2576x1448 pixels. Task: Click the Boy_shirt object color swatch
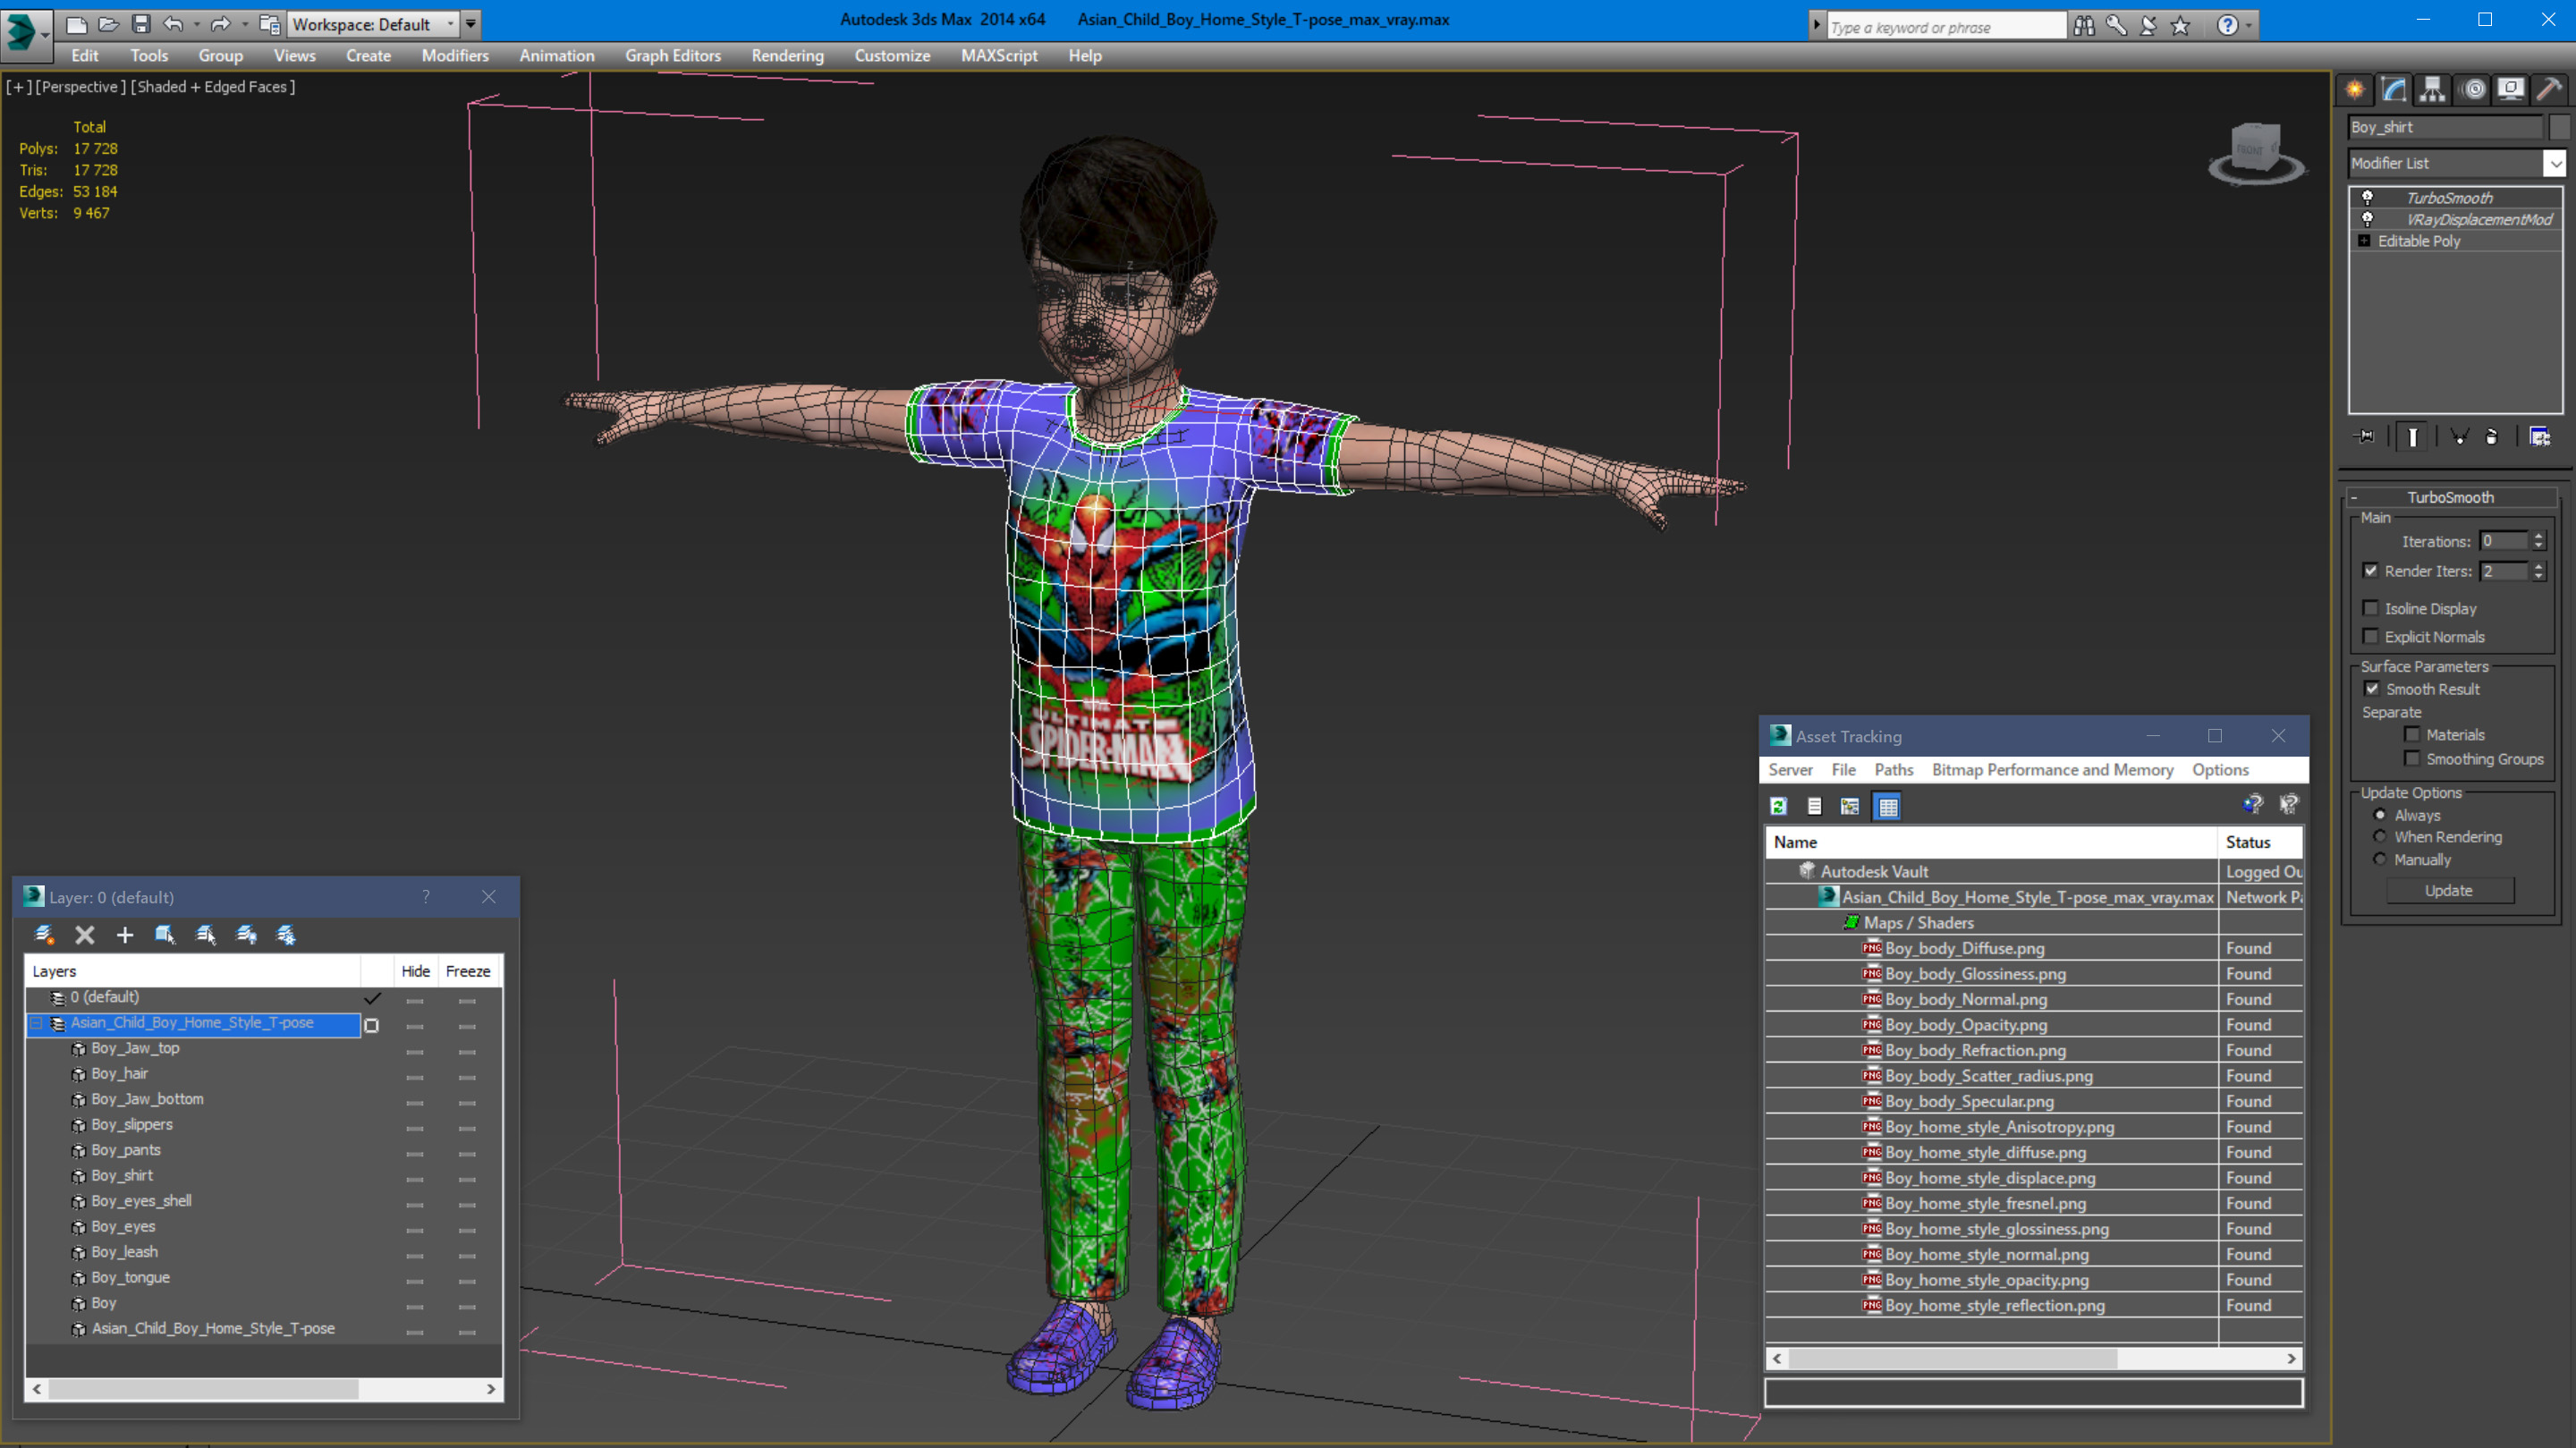click(x=2559, y=127)
